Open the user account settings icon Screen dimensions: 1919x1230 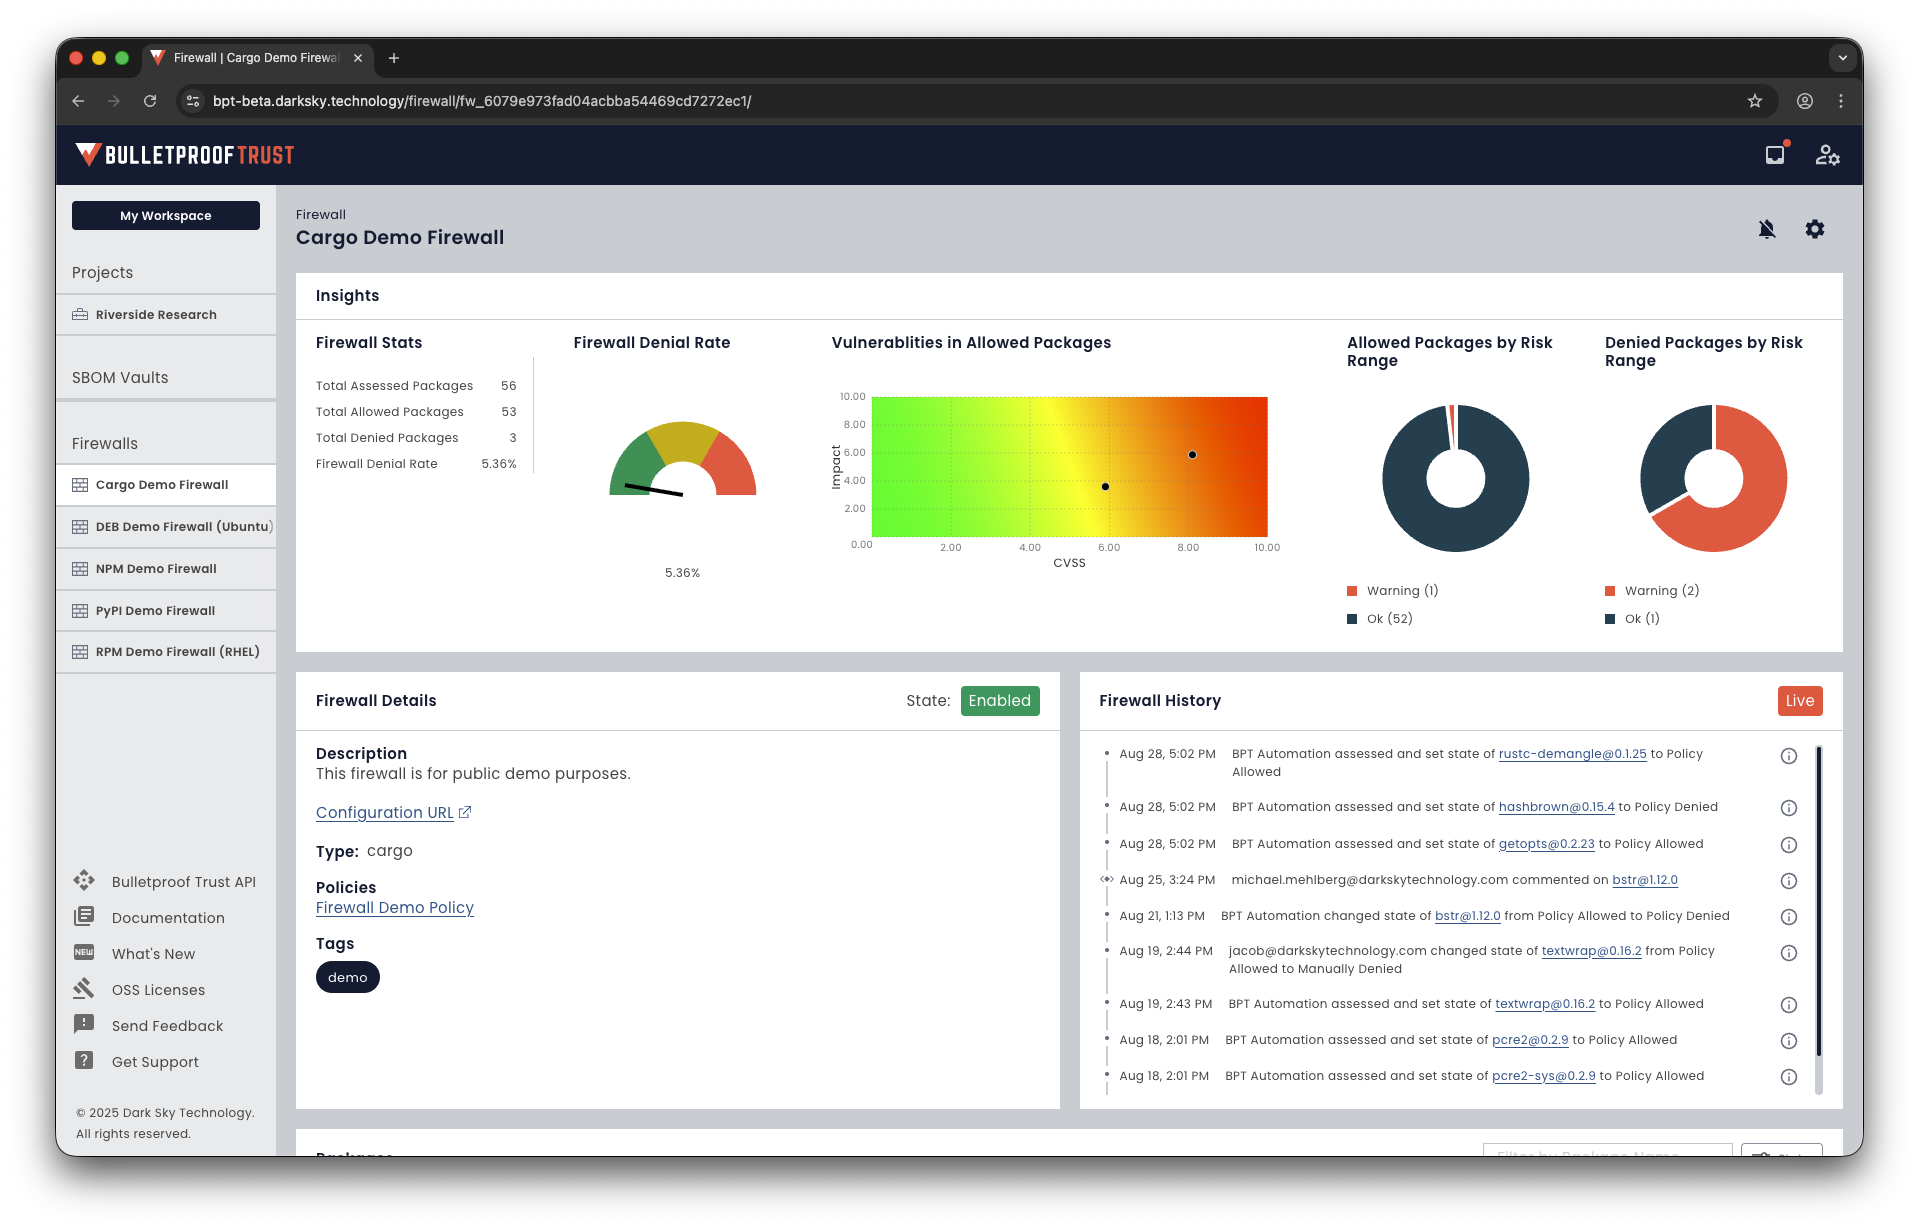click(x=1827, y=155)
